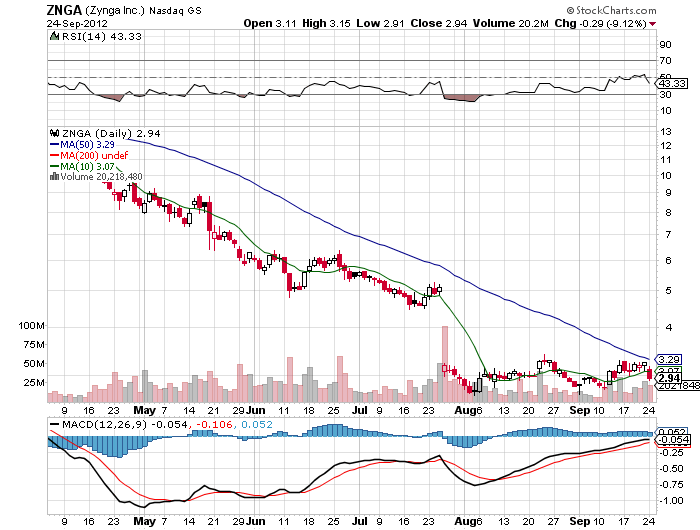Click May on the price chart date axis
The image size is (700, 530).
[x=145, y=410]
